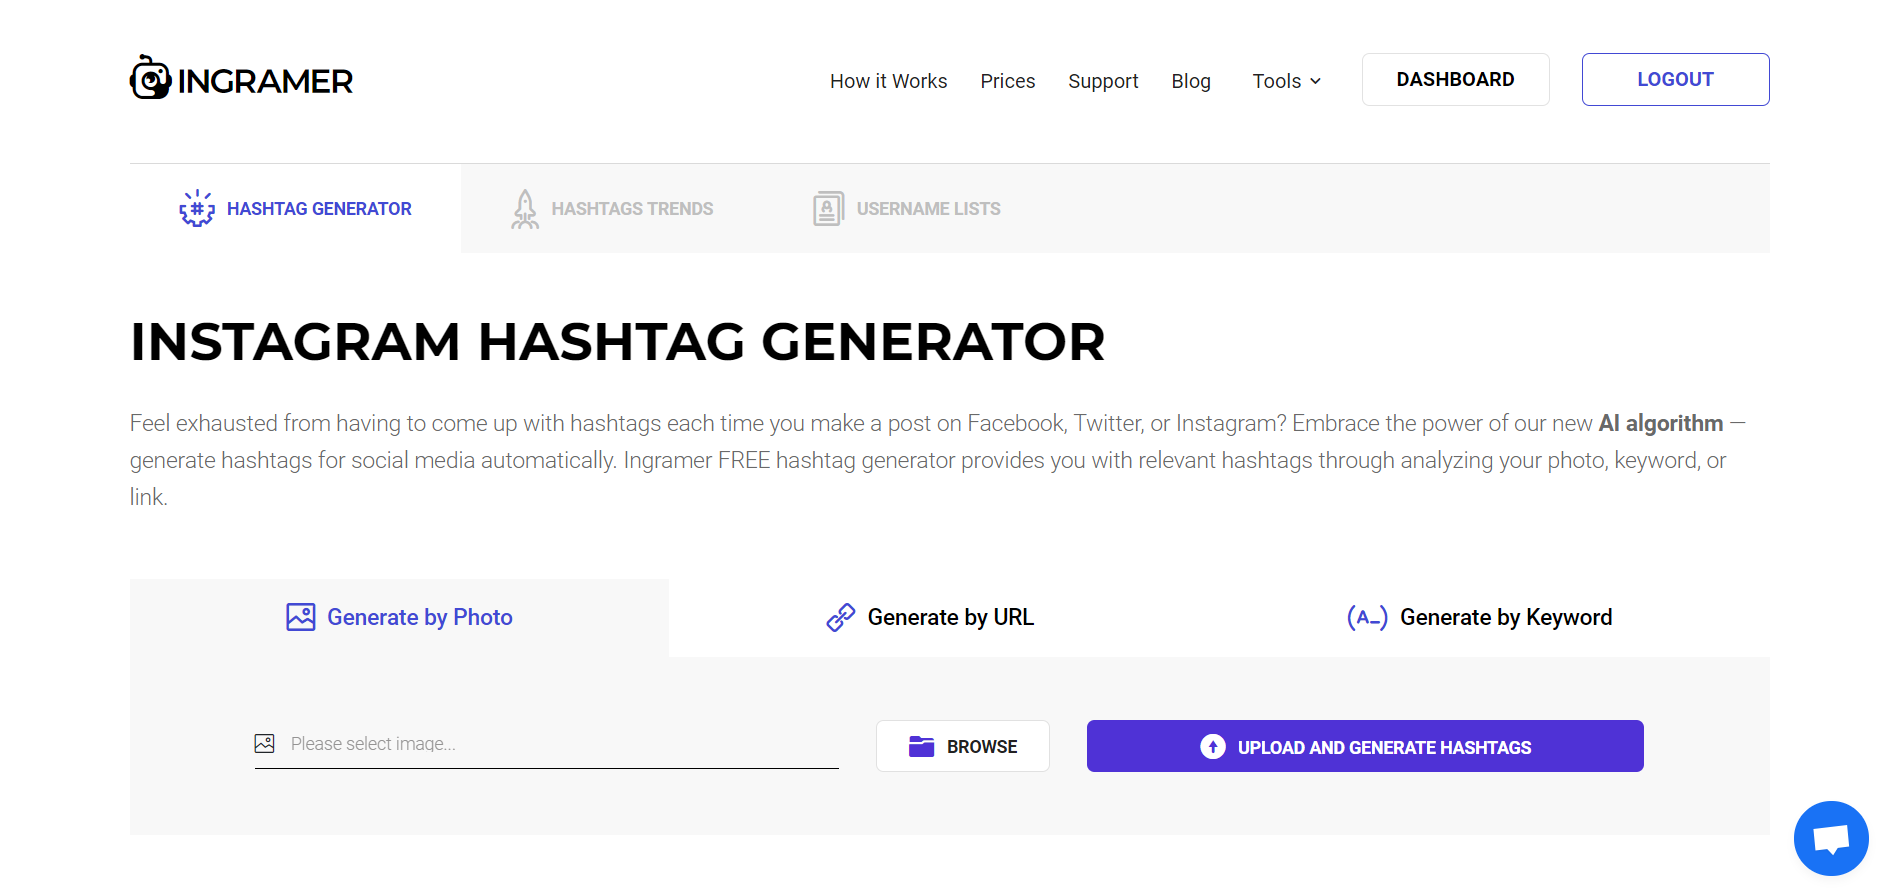The height and width of the screenshot is (889, 1898).
Task: Visit the Blog from the top menu
Action: (x=1191, y=81)
